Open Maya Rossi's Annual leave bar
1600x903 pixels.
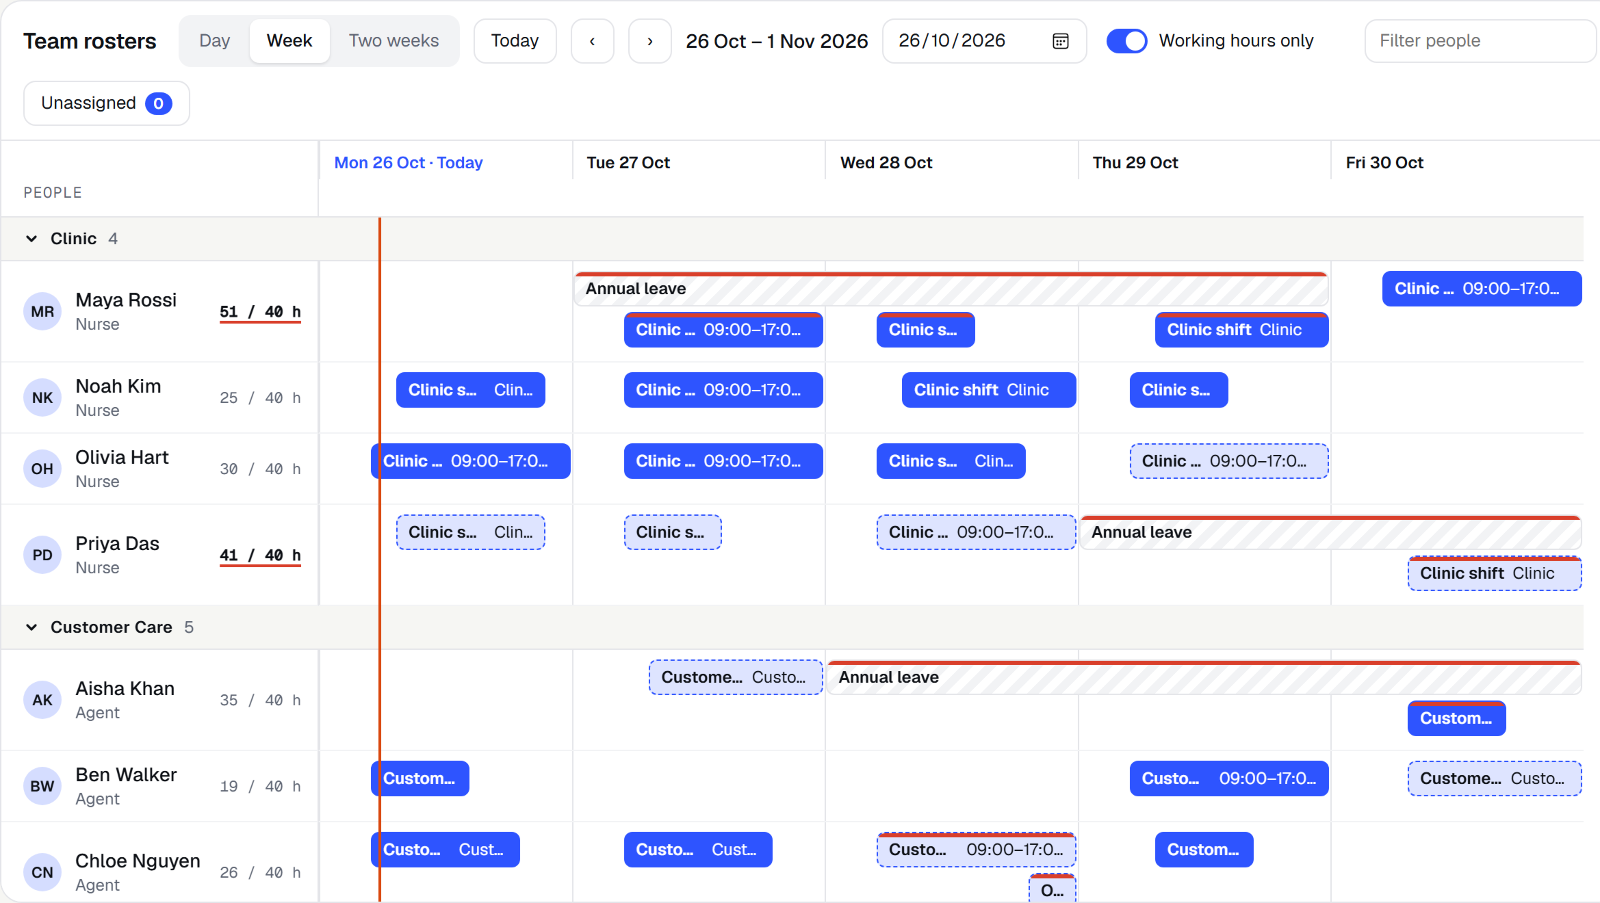[951, 289]
